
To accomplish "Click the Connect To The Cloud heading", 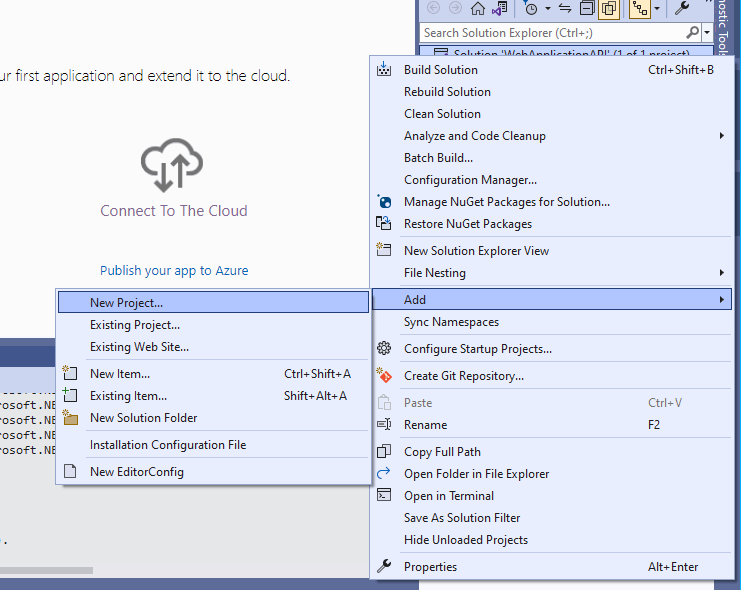I will (174, 211).
